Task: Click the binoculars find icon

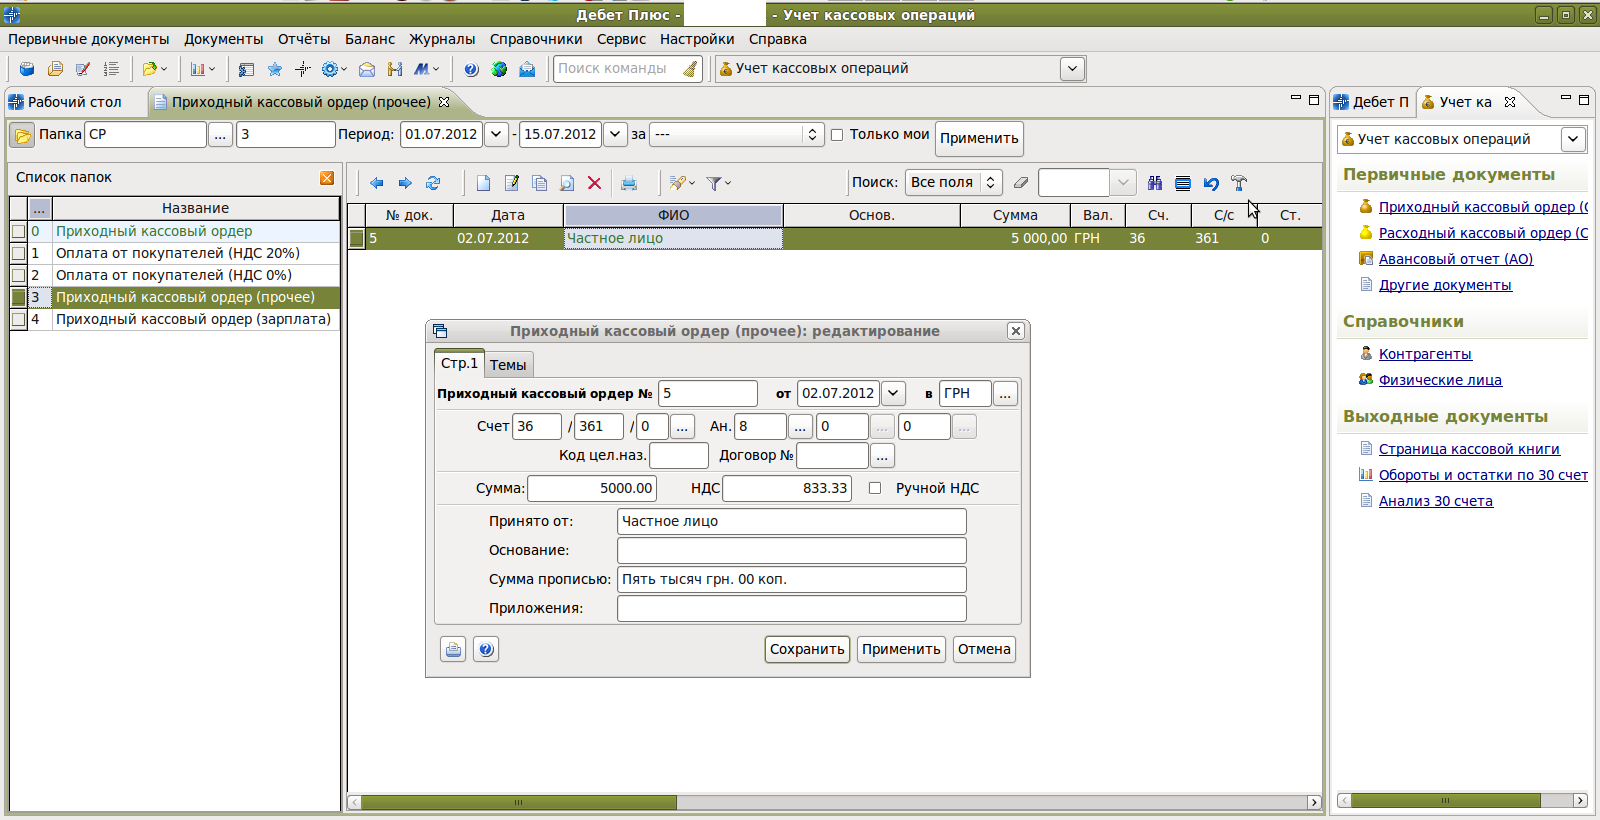Action: [x=1155, y=183]
